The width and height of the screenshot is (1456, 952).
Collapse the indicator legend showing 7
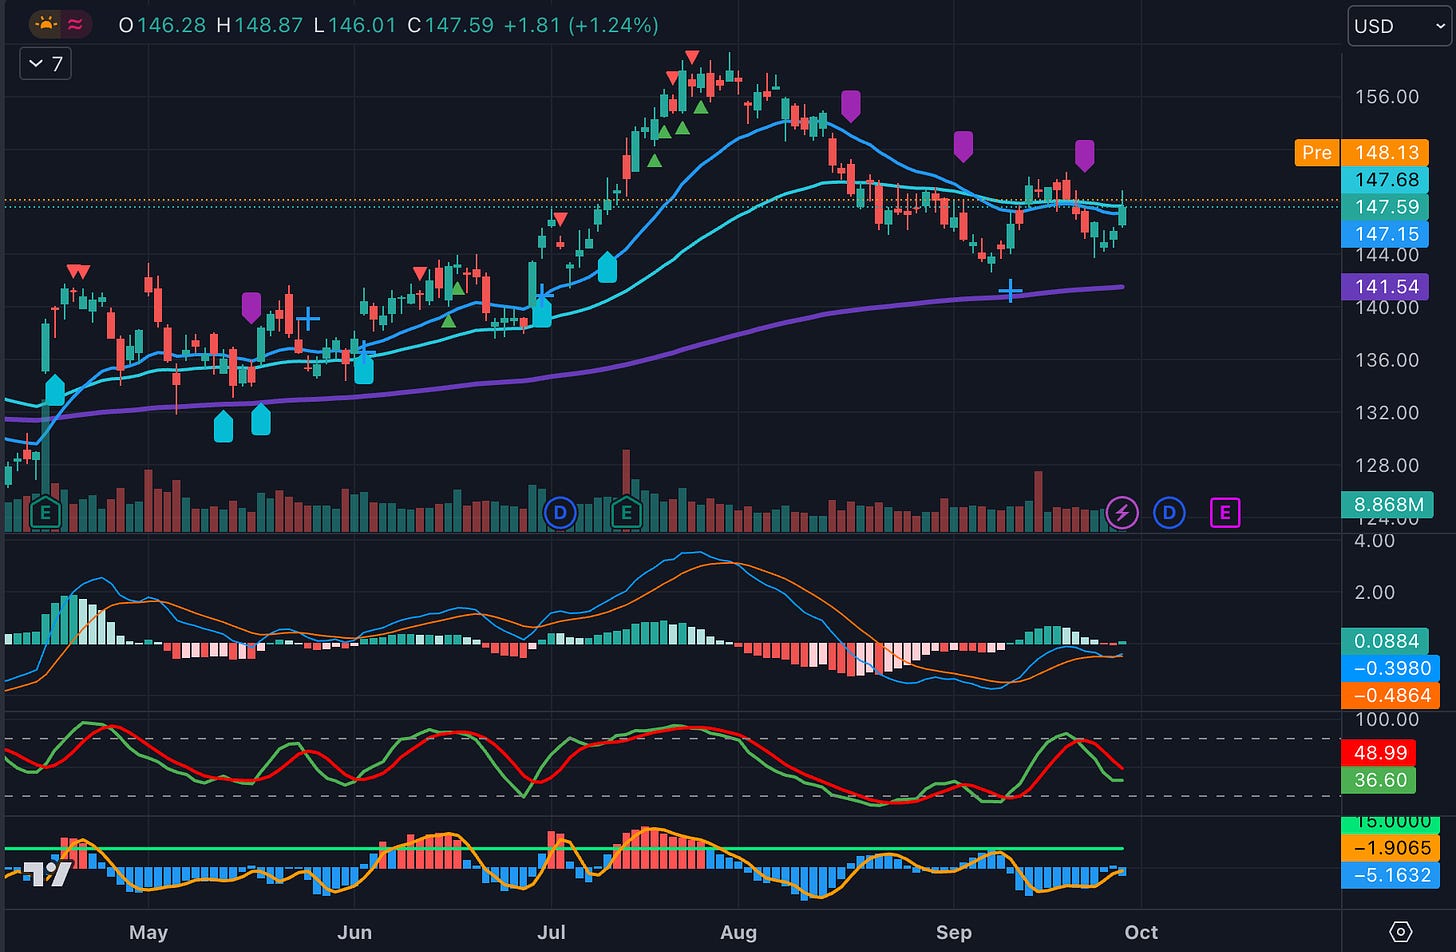pyautogui.click(x=45, y=64)
